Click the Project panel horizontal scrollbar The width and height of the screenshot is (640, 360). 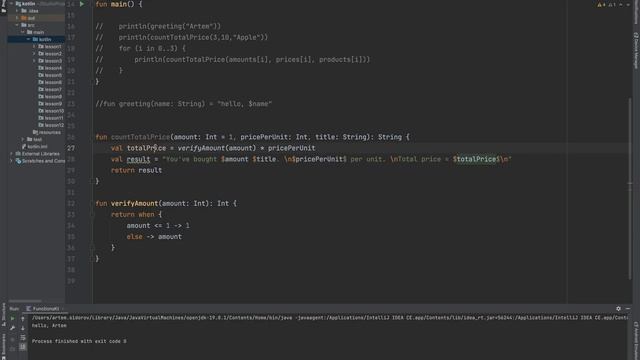[25, 301]
